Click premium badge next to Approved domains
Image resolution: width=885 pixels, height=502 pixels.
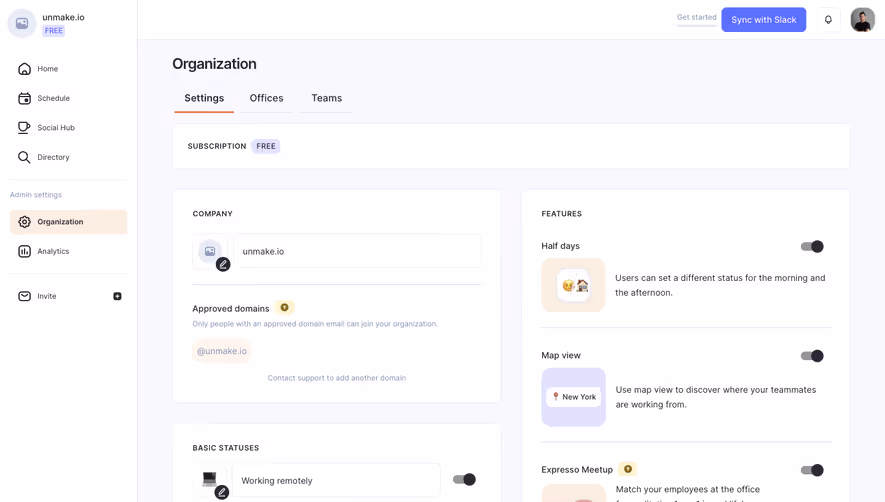point(284,308)
